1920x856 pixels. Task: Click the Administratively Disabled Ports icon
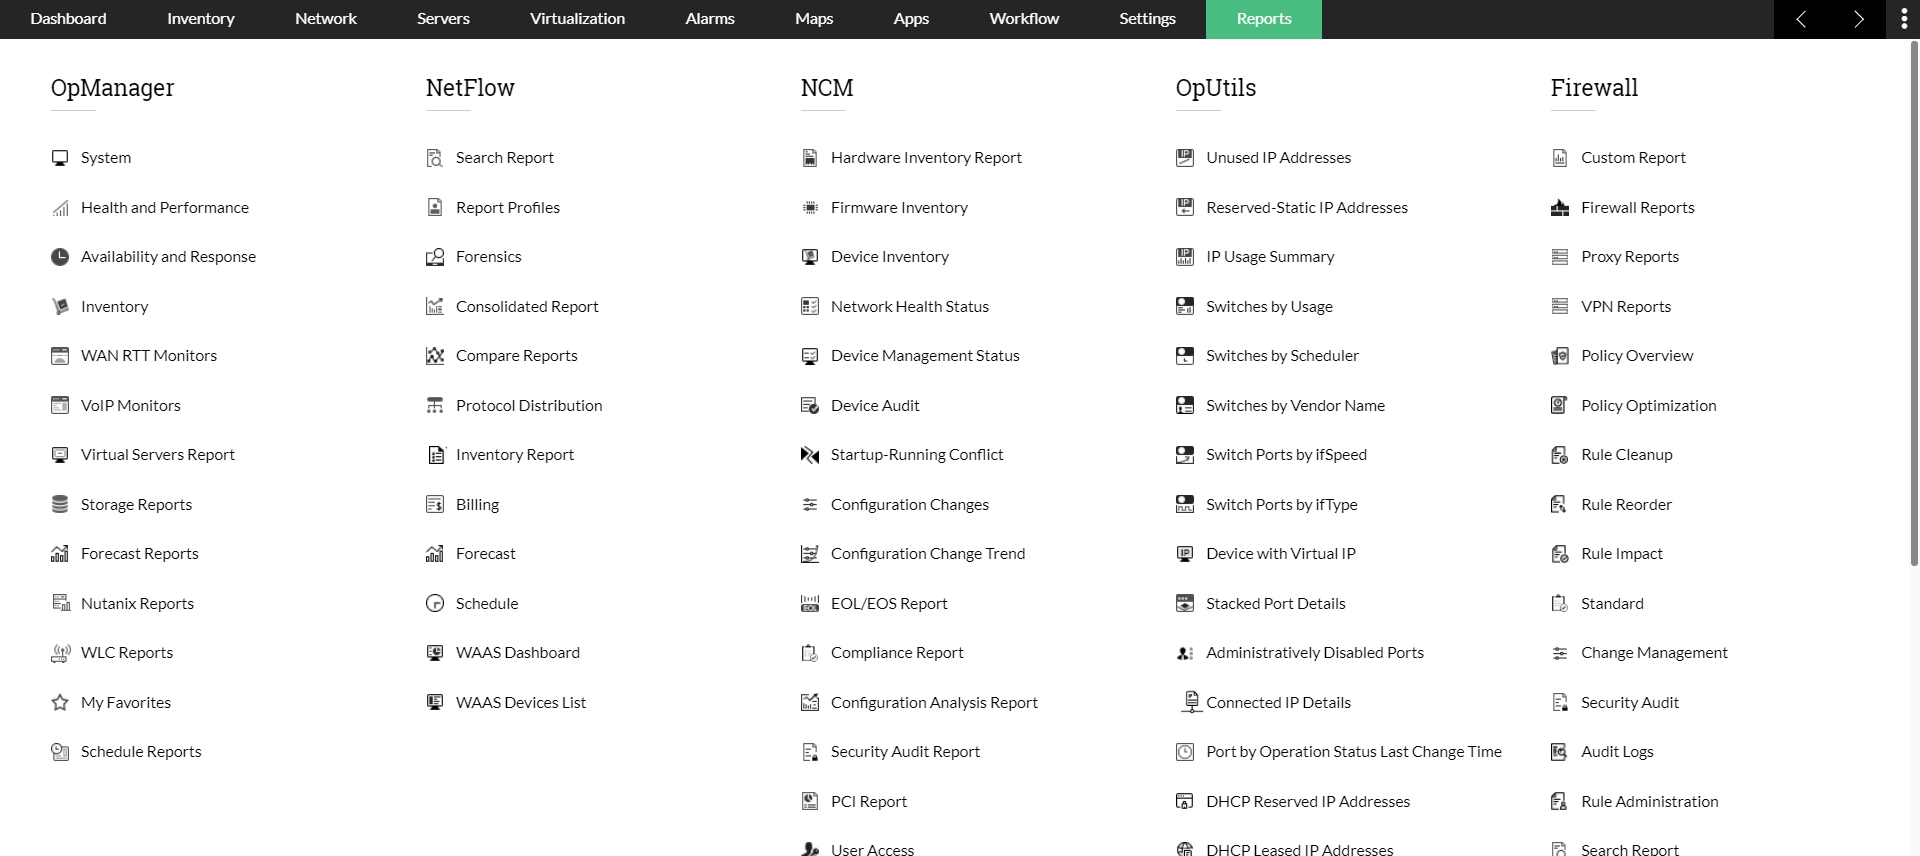[x=1185, y=653]
